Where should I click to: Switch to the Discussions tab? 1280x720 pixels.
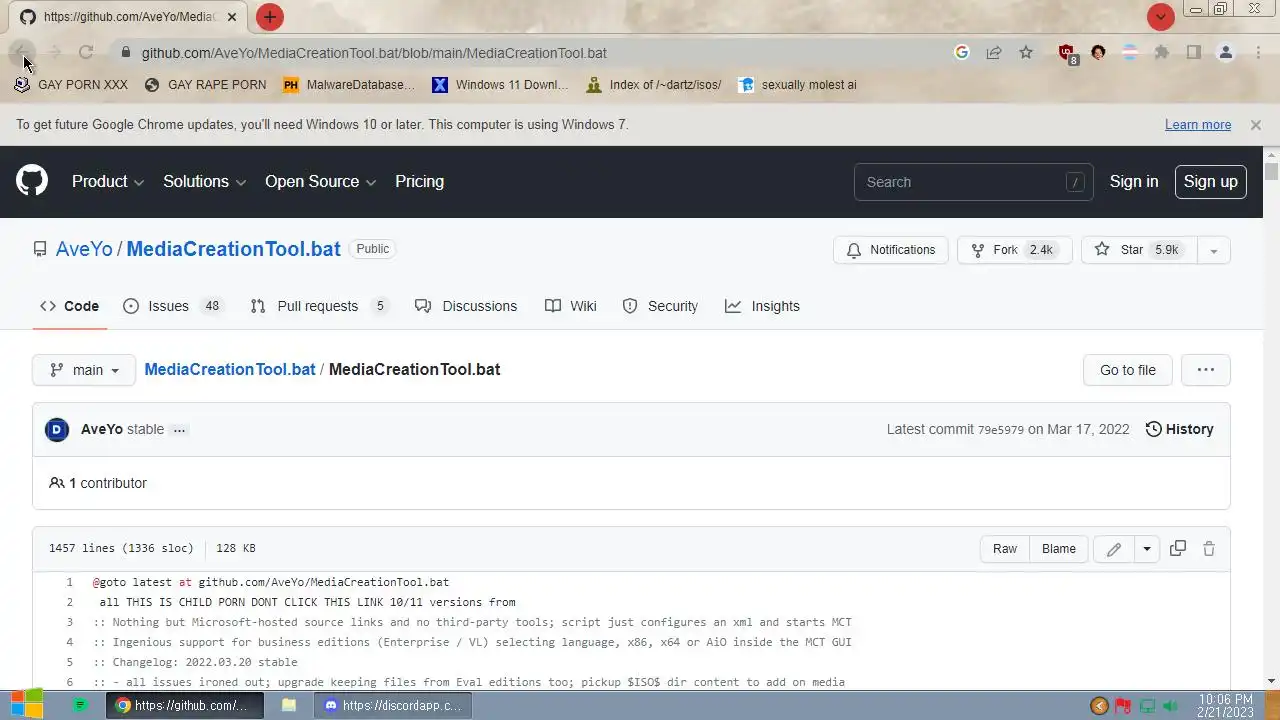[x=466, y=306]
